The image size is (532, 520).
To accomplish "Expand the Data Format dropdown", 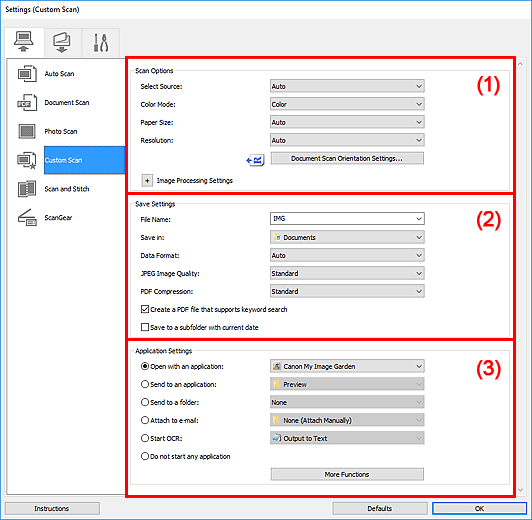I will tap(347, 255).
